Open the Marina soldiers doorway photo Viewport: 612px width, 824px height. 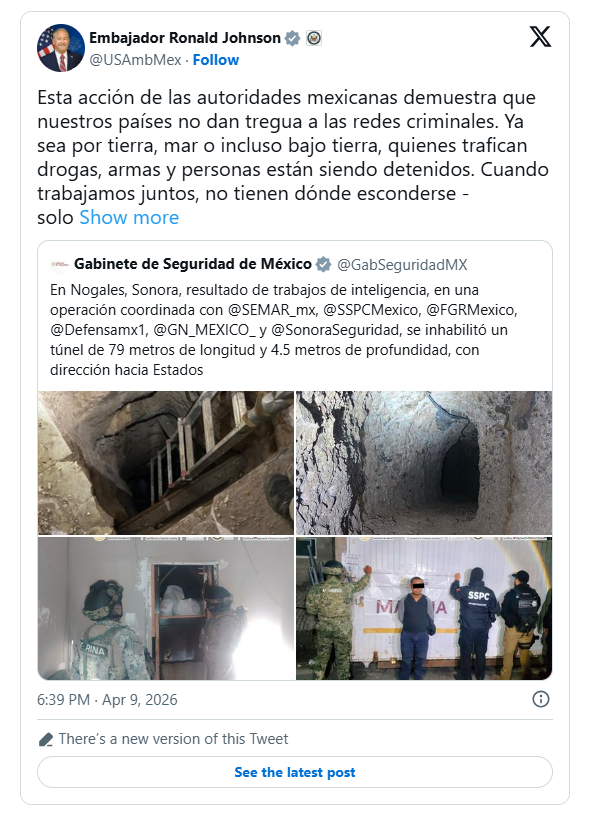(x=165, y=608)
